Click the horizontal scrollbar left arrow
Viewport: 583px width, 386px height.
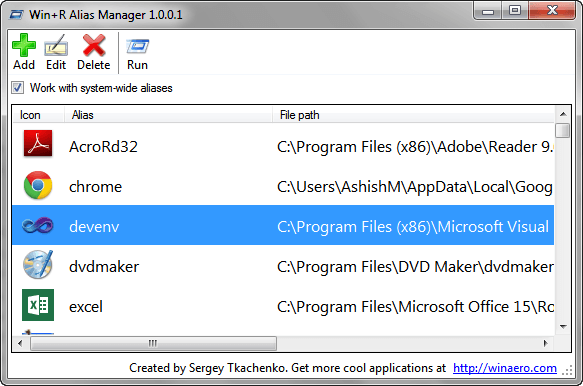20,343
